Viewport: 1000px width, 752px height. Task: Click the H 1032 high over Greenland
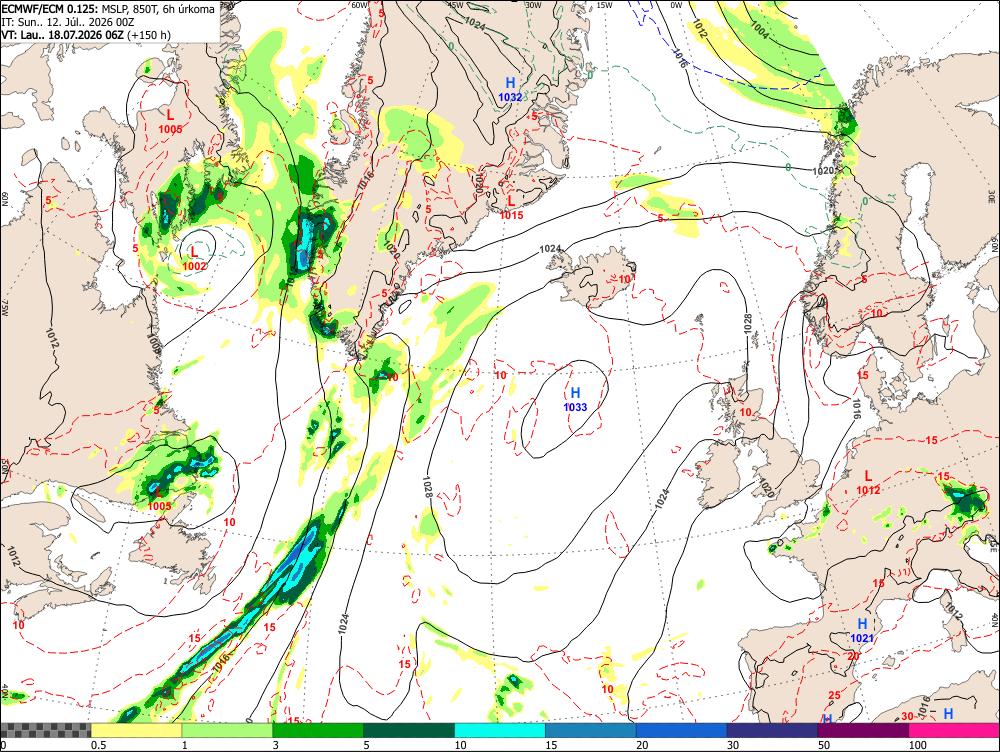(x=510, y=89)
